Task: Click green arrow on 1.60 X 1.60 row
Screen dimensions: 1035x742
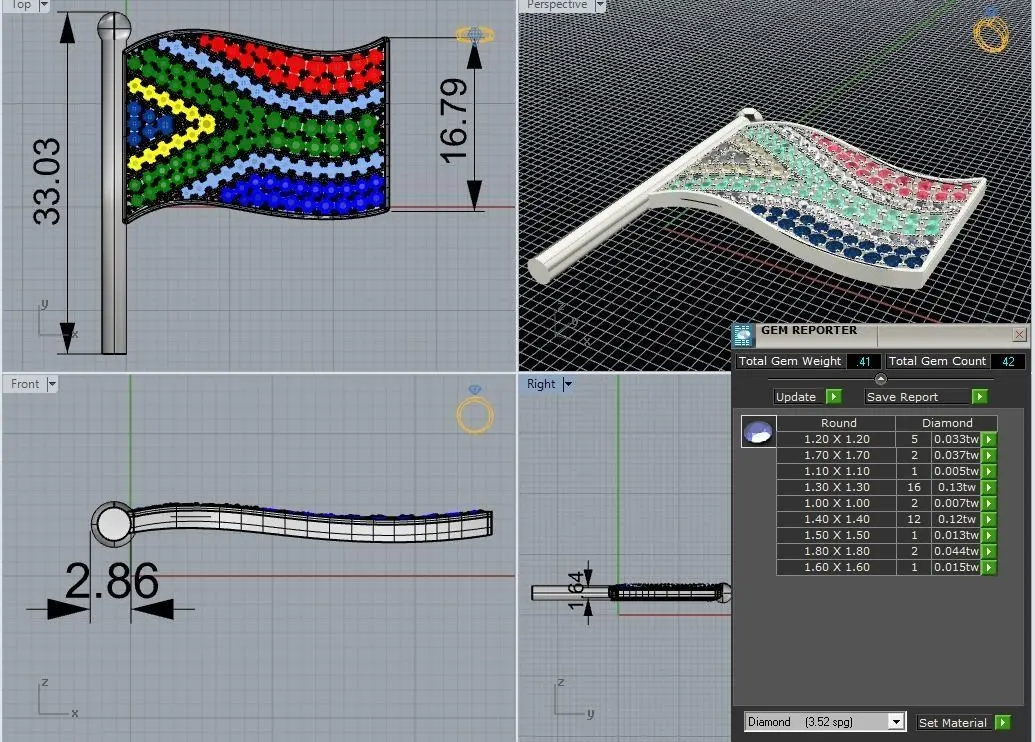Action: tap(989, 567)
